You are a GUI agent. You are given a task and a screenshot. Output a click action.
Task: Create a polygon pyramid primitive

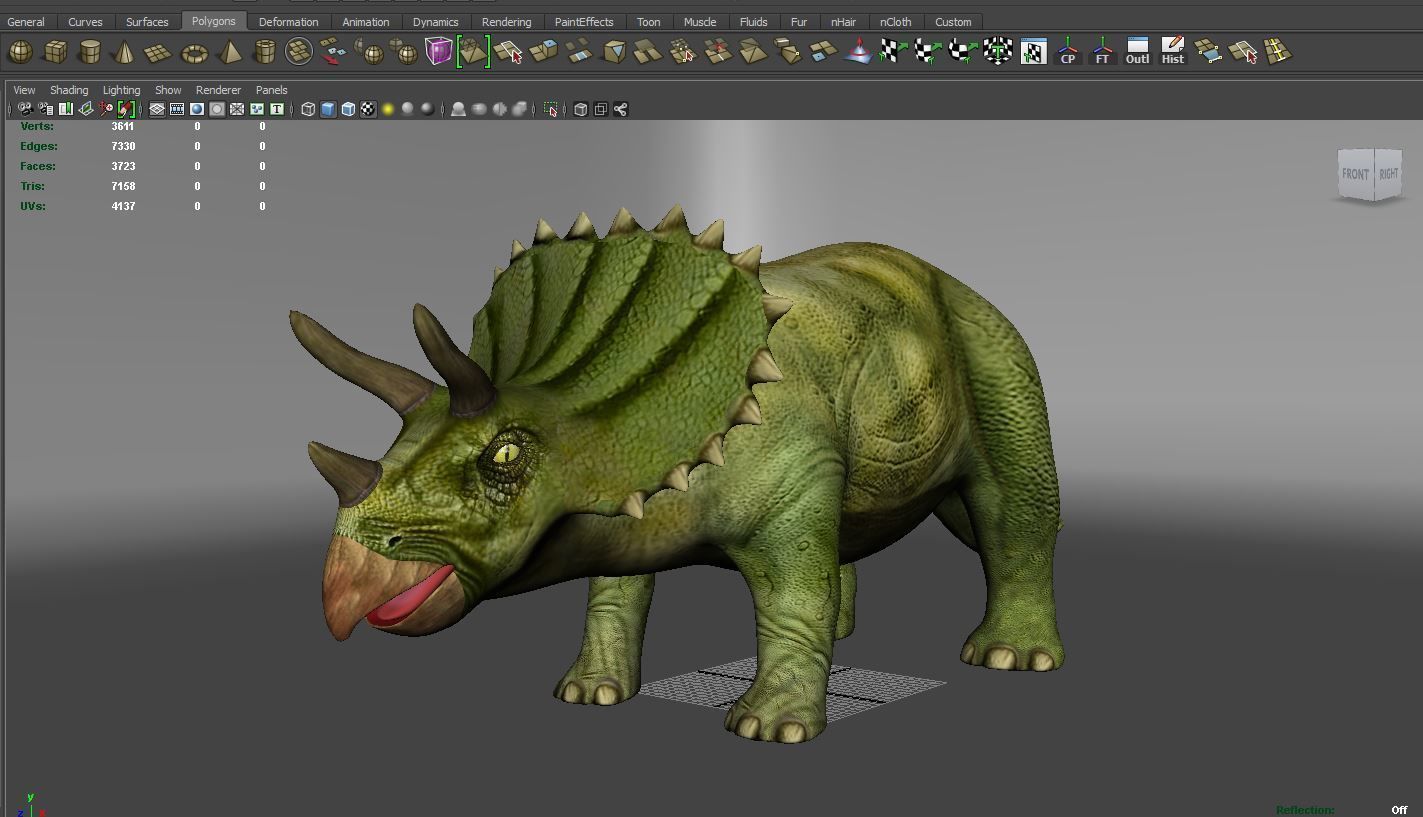(x=230, y=51)
